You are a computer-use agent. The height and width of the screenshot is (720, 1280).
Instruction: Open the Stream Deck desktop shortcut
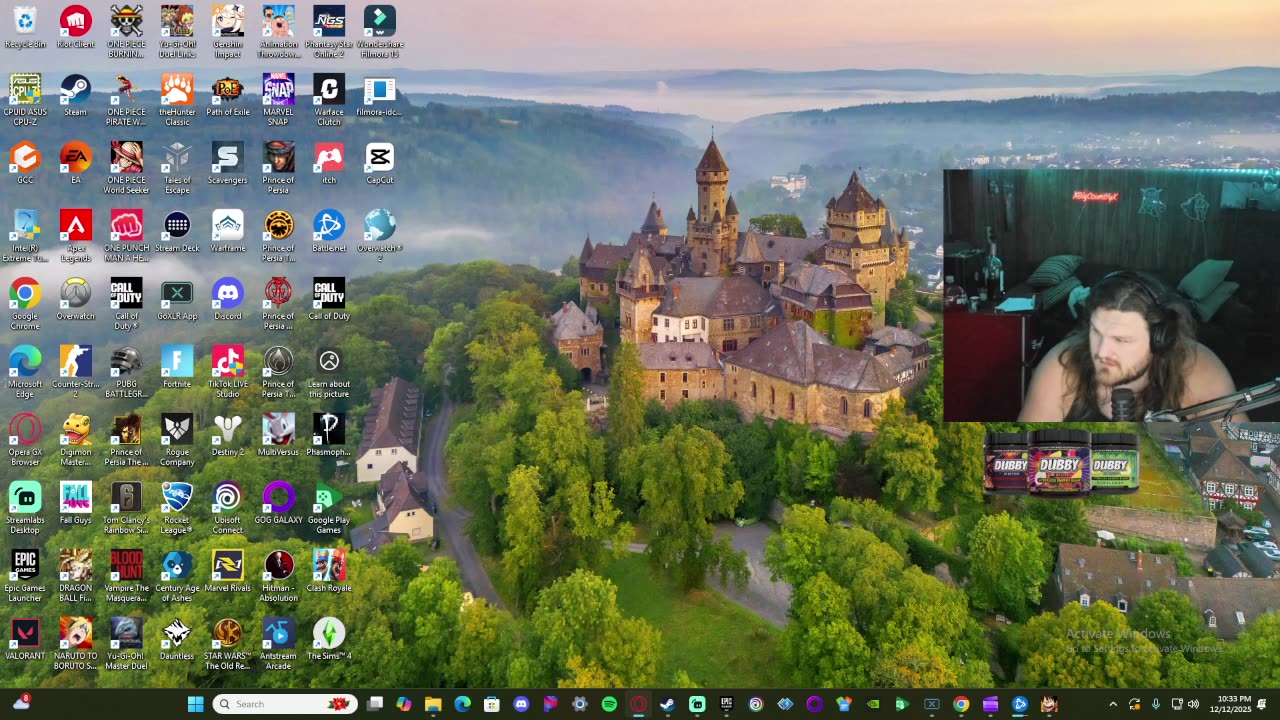177,232
